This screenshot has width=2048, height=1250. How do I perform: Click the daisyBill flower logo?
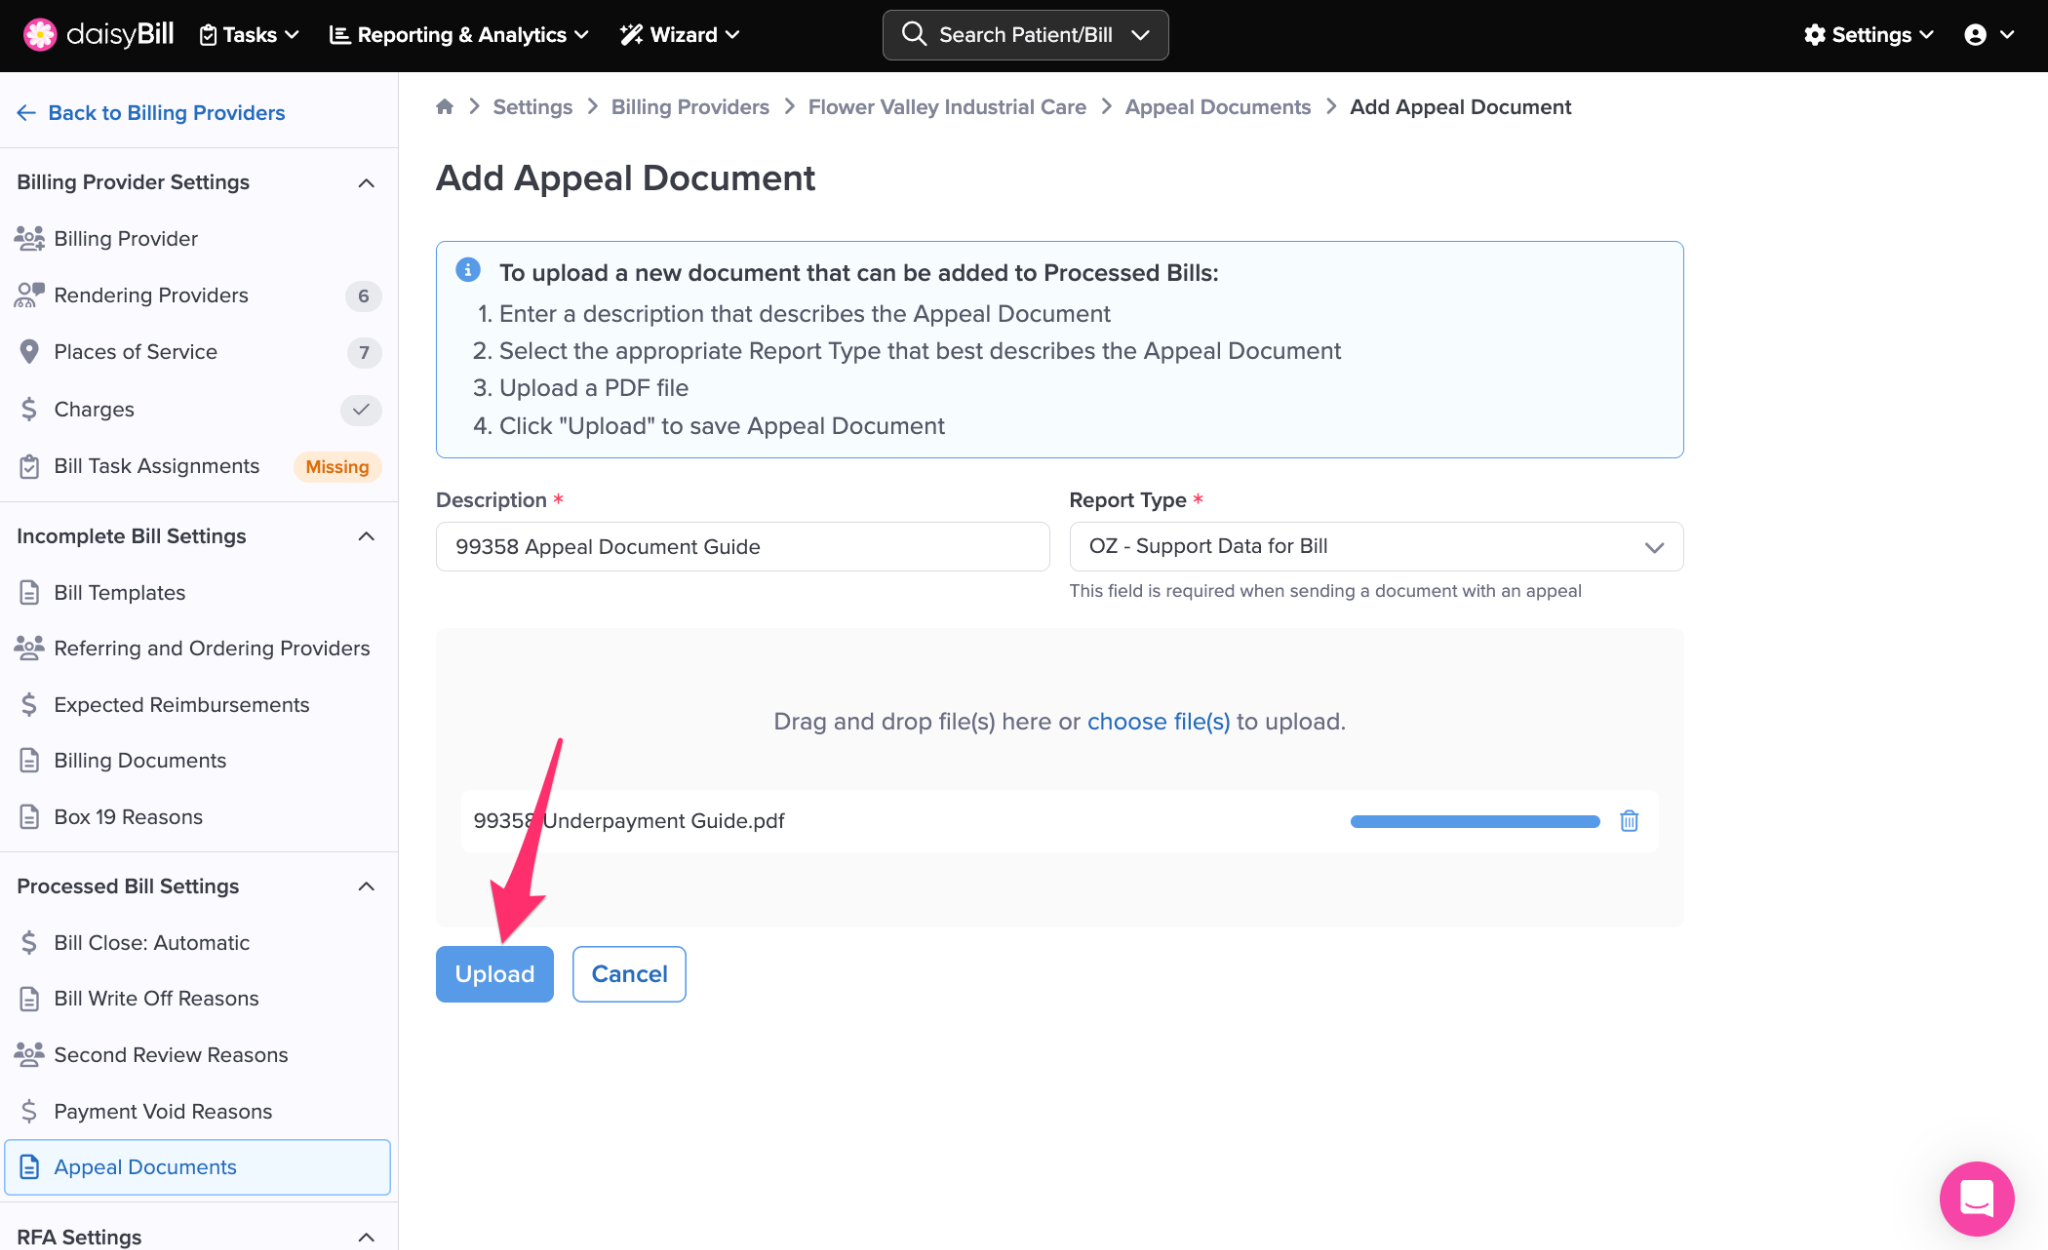coord(40,35)
